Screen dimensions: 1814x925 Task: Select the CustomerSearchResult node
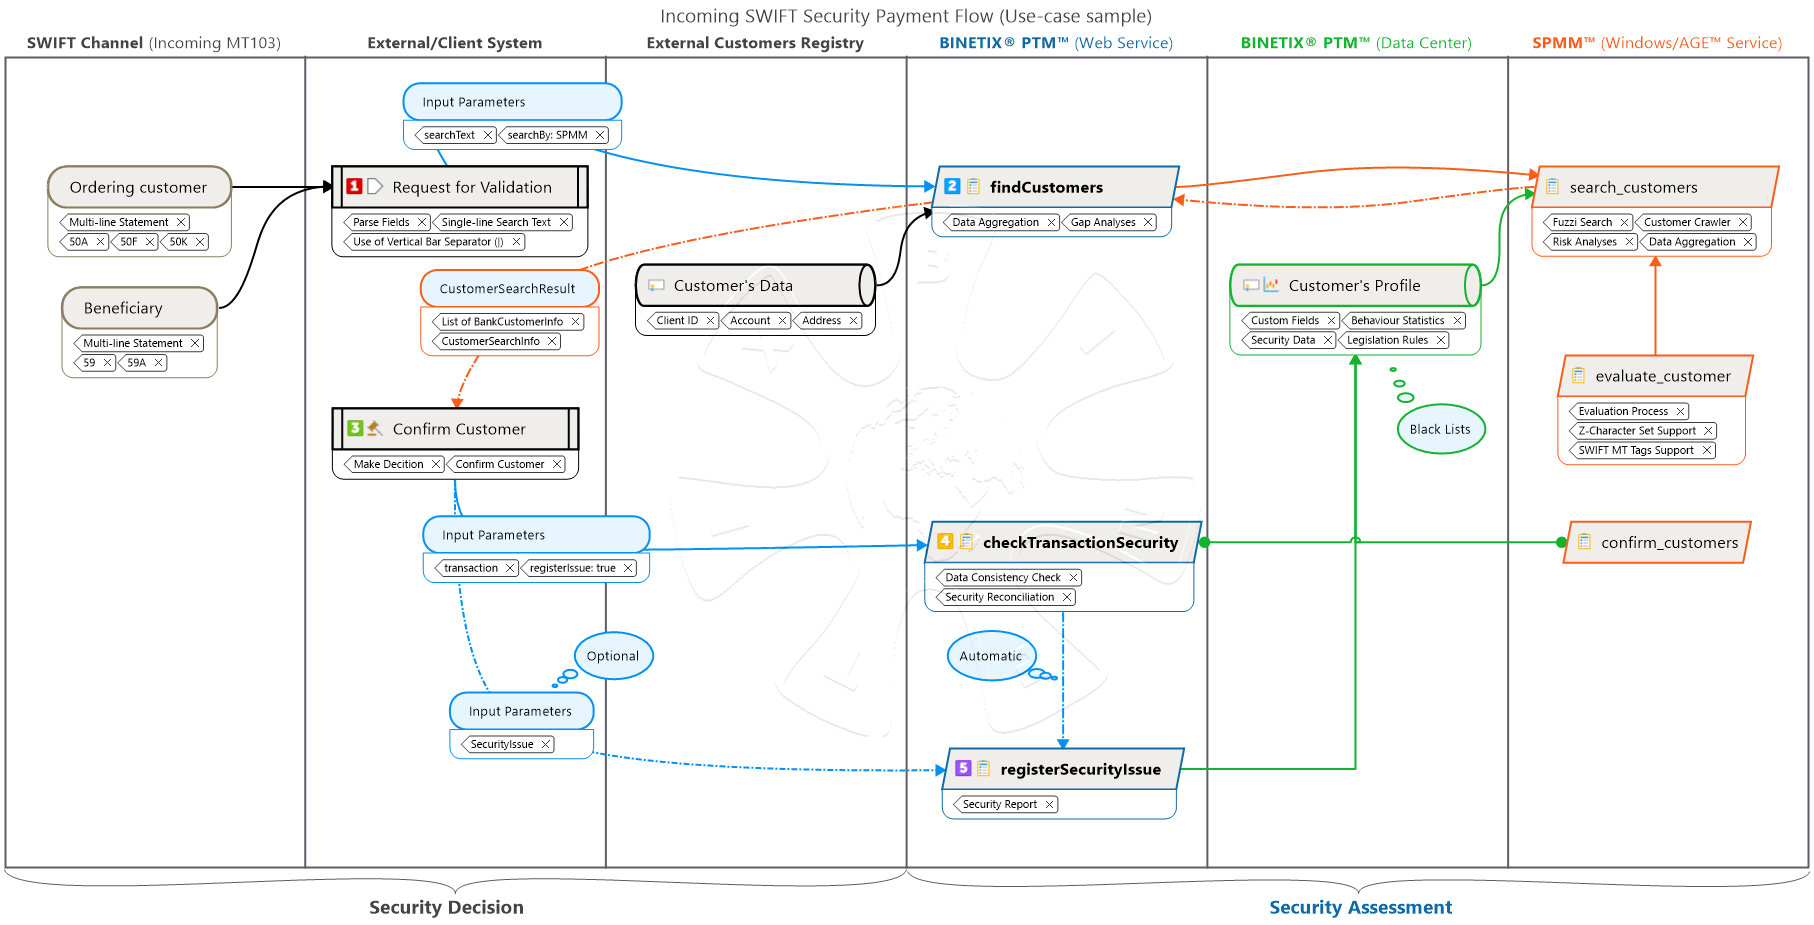point(510,288)
